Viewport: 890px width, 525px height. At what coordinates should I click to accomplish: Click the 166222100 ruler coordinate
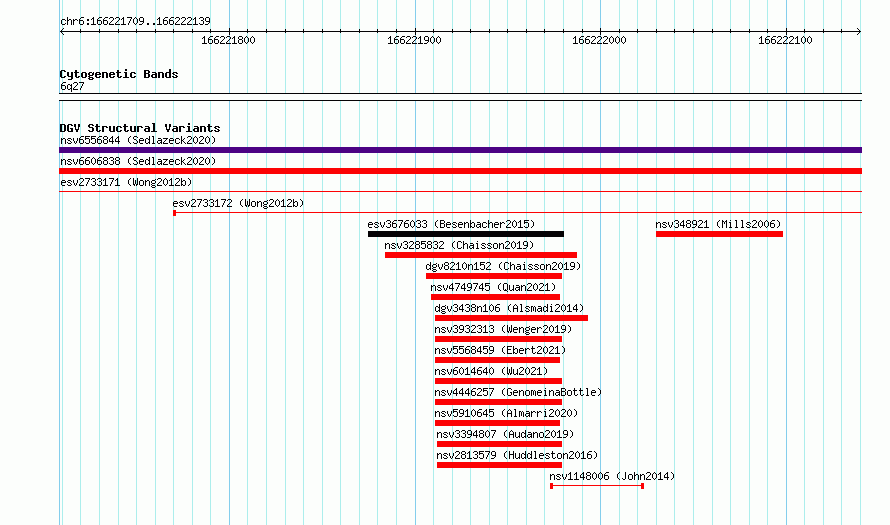point(785,40)
